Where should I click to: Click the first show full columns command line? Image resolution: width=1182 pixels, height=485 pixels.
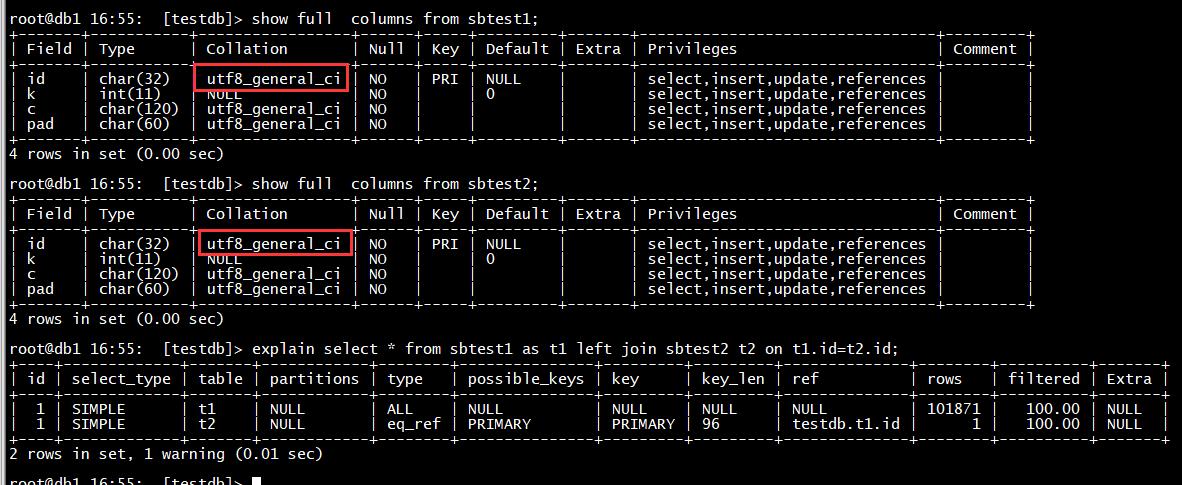pyautogui.click(x=274, y=19)
